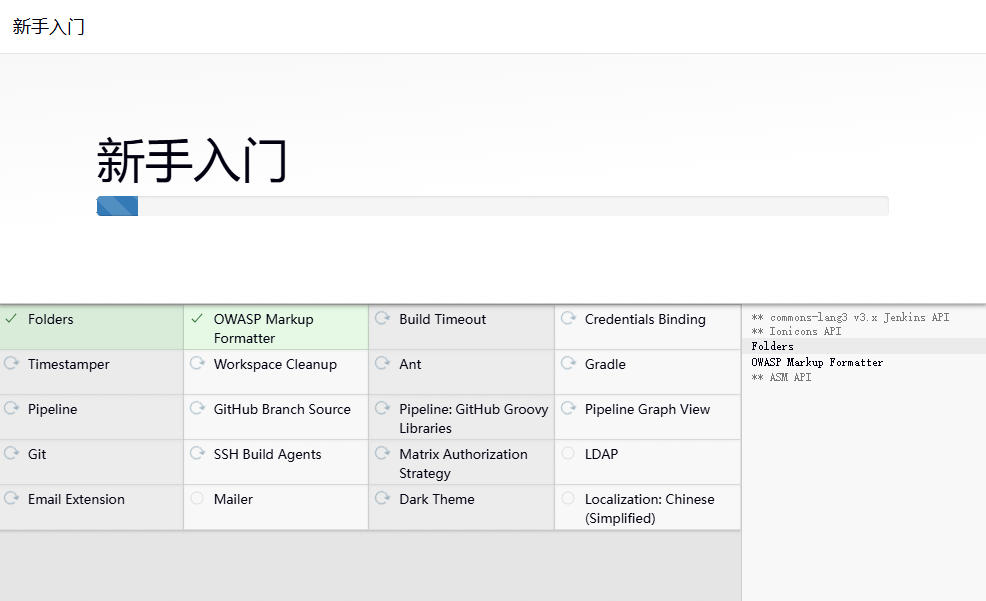Viewport: 986px width, 601px height.
Task: Click the spinner icon next to Timestamper
Action: coord(11,363)
